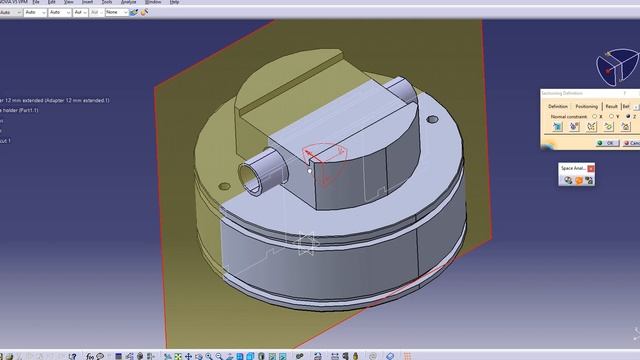Image resolution: width=640 pixels, height=360 pixels.
Task: Select the Z normal constraint radio
Action: pos(628,117)
